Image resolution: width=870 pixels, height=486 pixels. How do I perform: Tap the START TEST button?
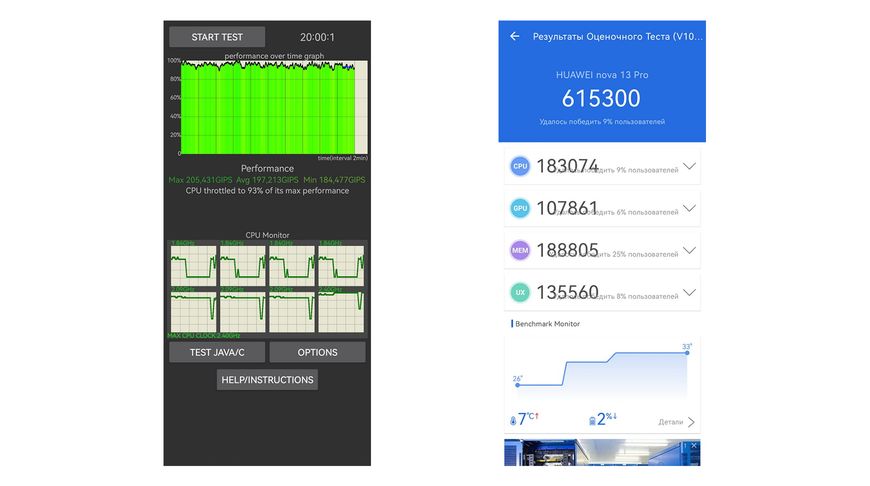pyautogui.click(x=217, y=37)
